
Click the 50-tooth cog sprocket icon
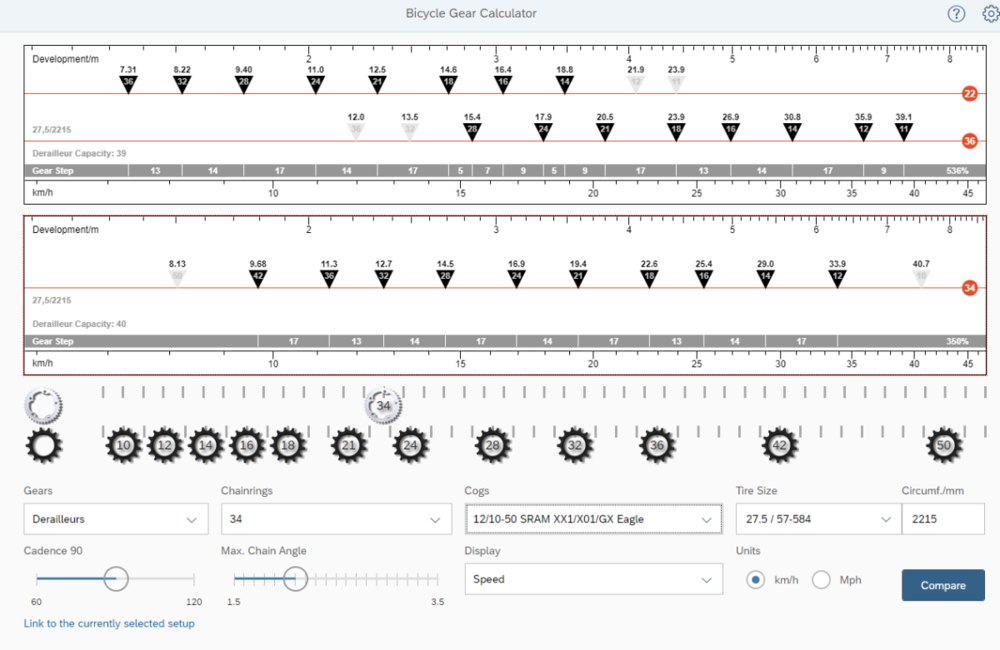point(943,445)
